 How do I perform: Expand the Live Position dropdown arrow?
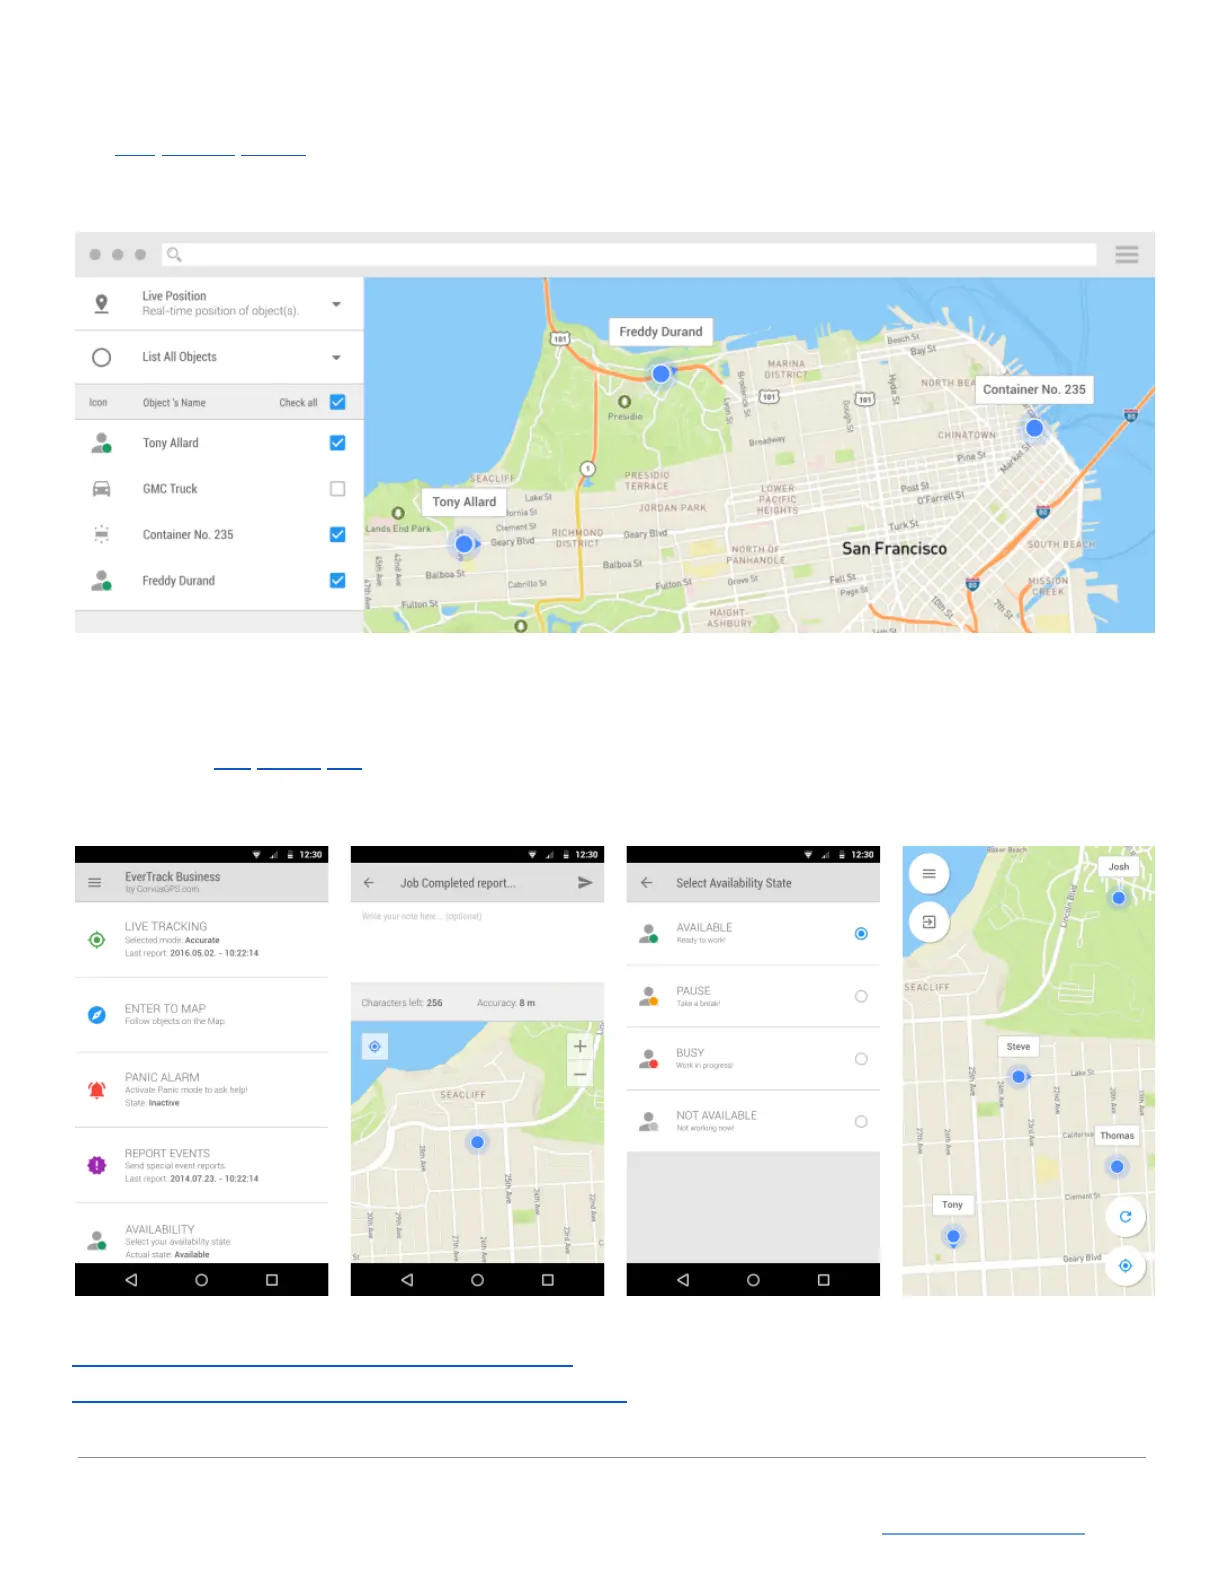pyautogui.click(x=336, y=304)
